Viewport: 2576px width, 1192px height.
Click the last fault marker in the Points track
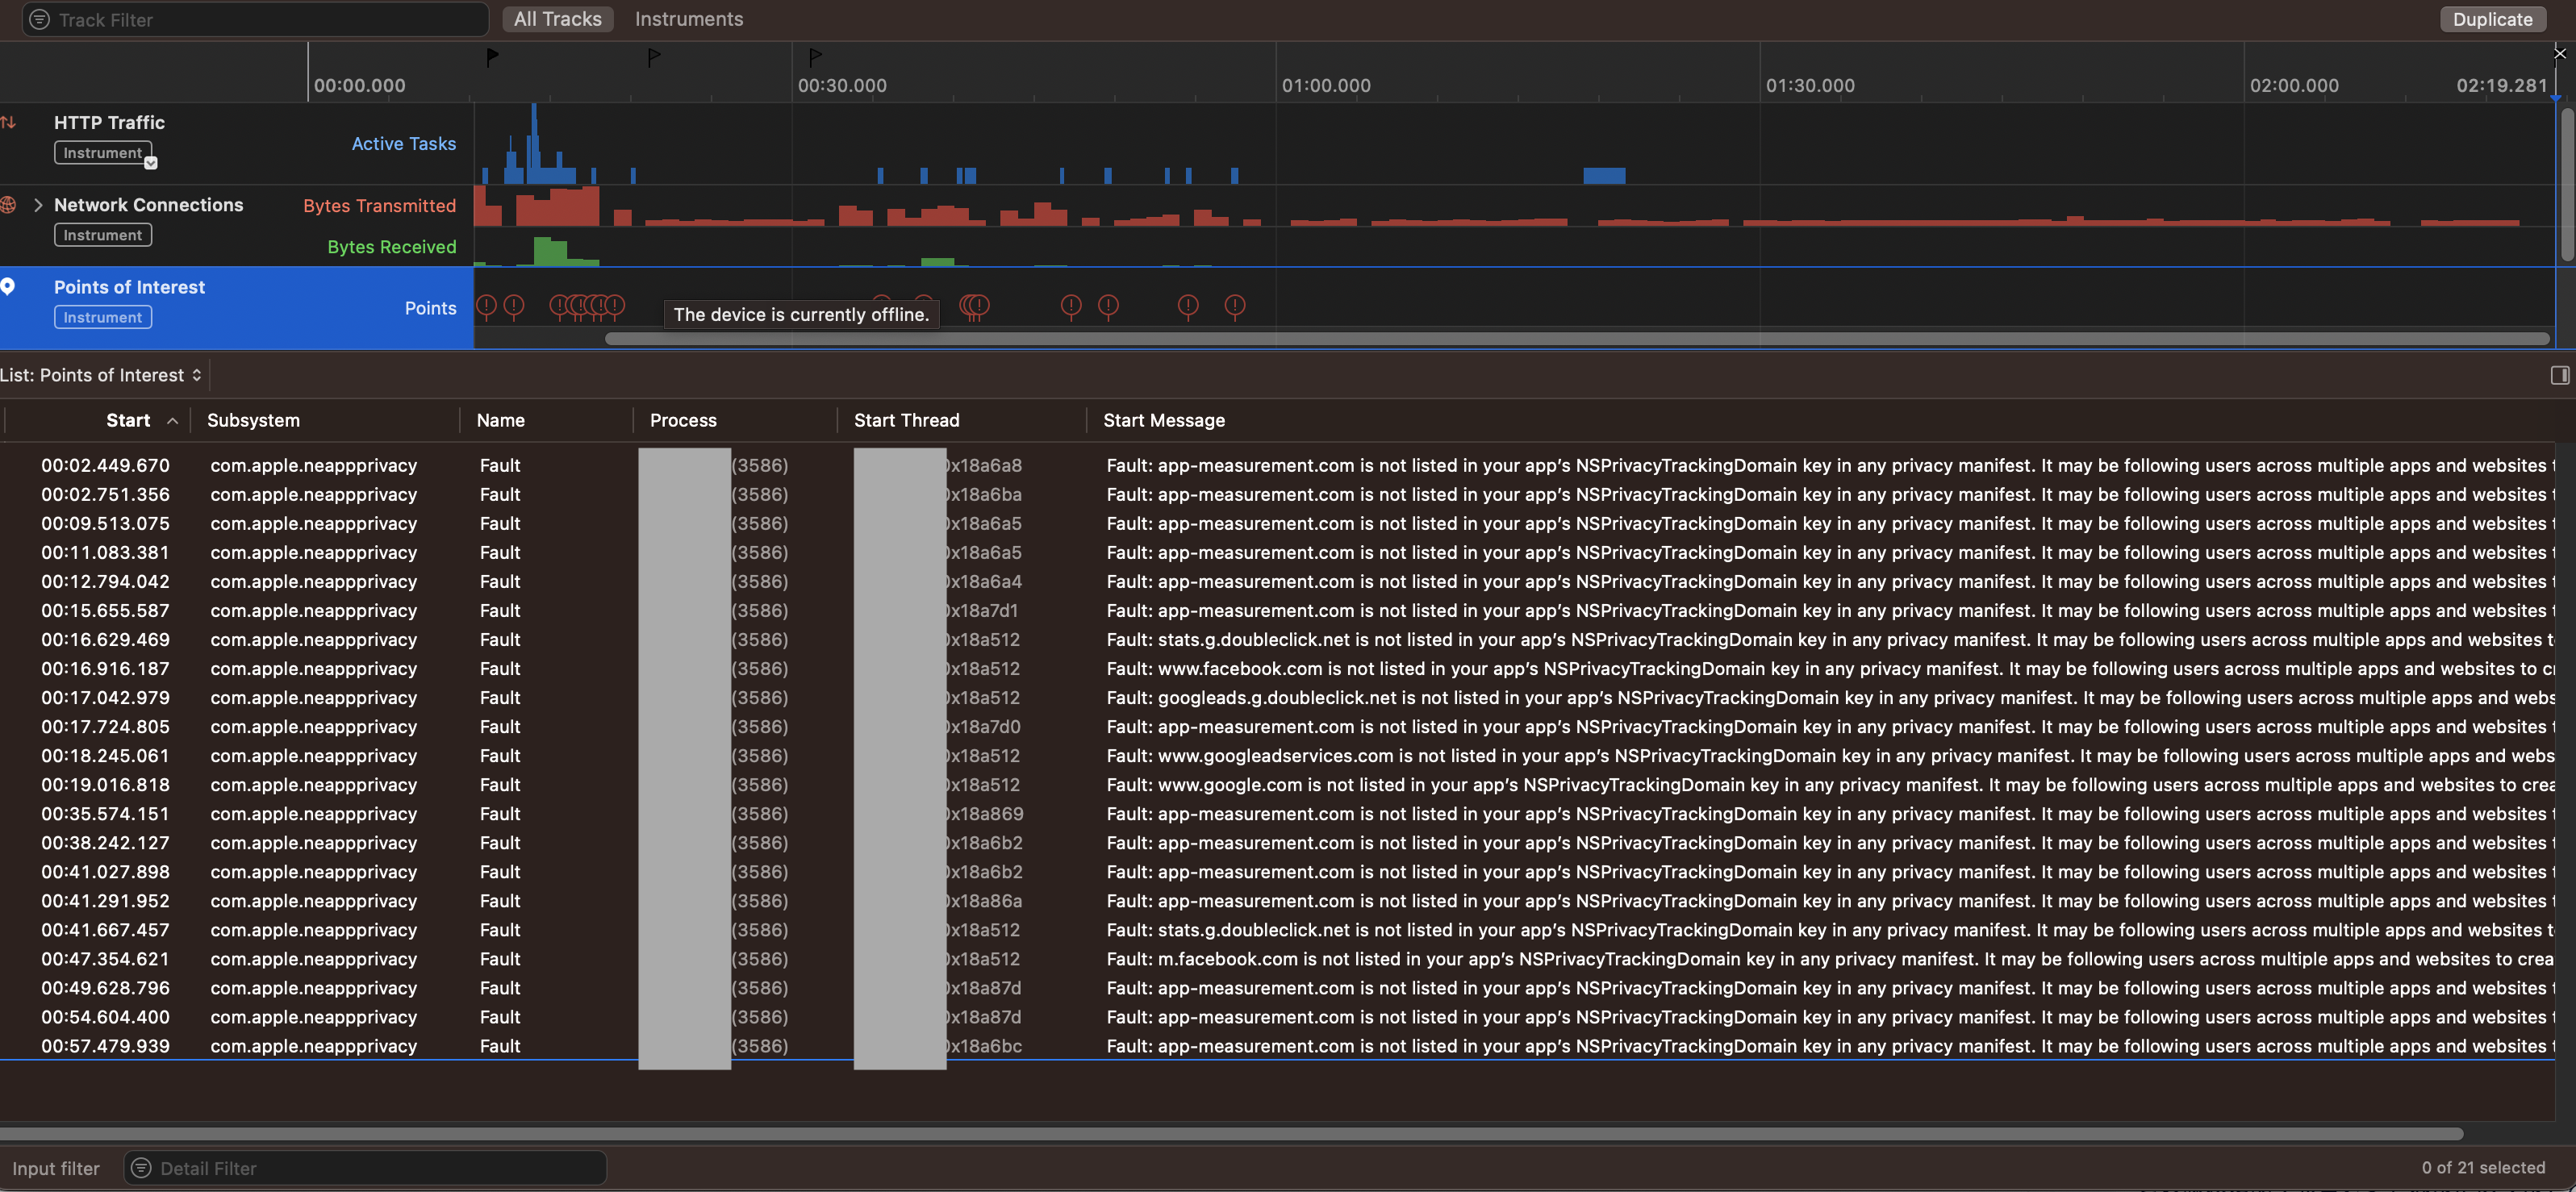tap(1235, 306)
